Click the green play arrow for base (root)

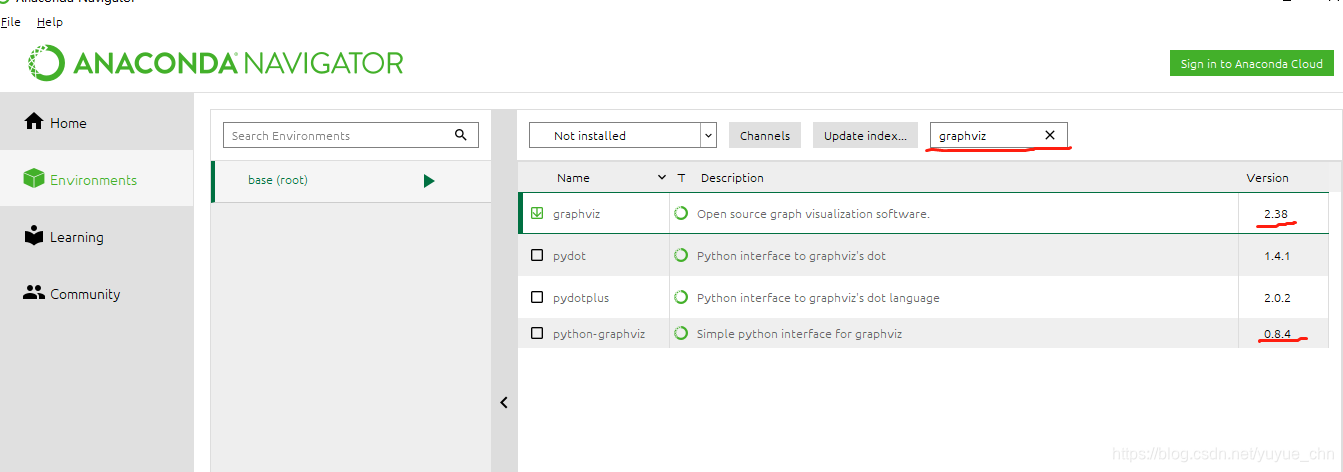[429, 181]
